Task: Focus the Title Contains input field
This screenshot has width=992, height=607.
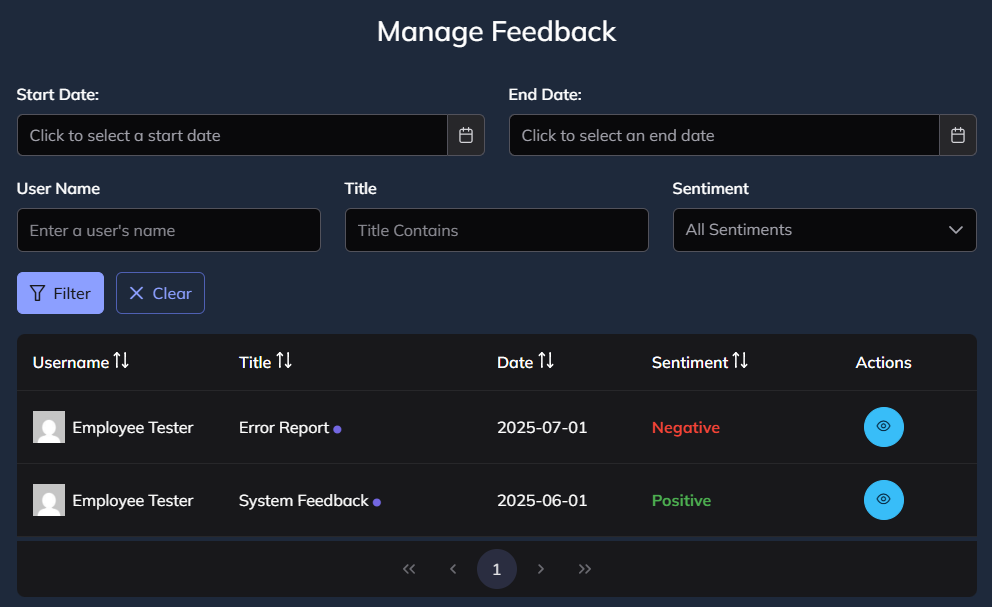Action: coord(496,230)
